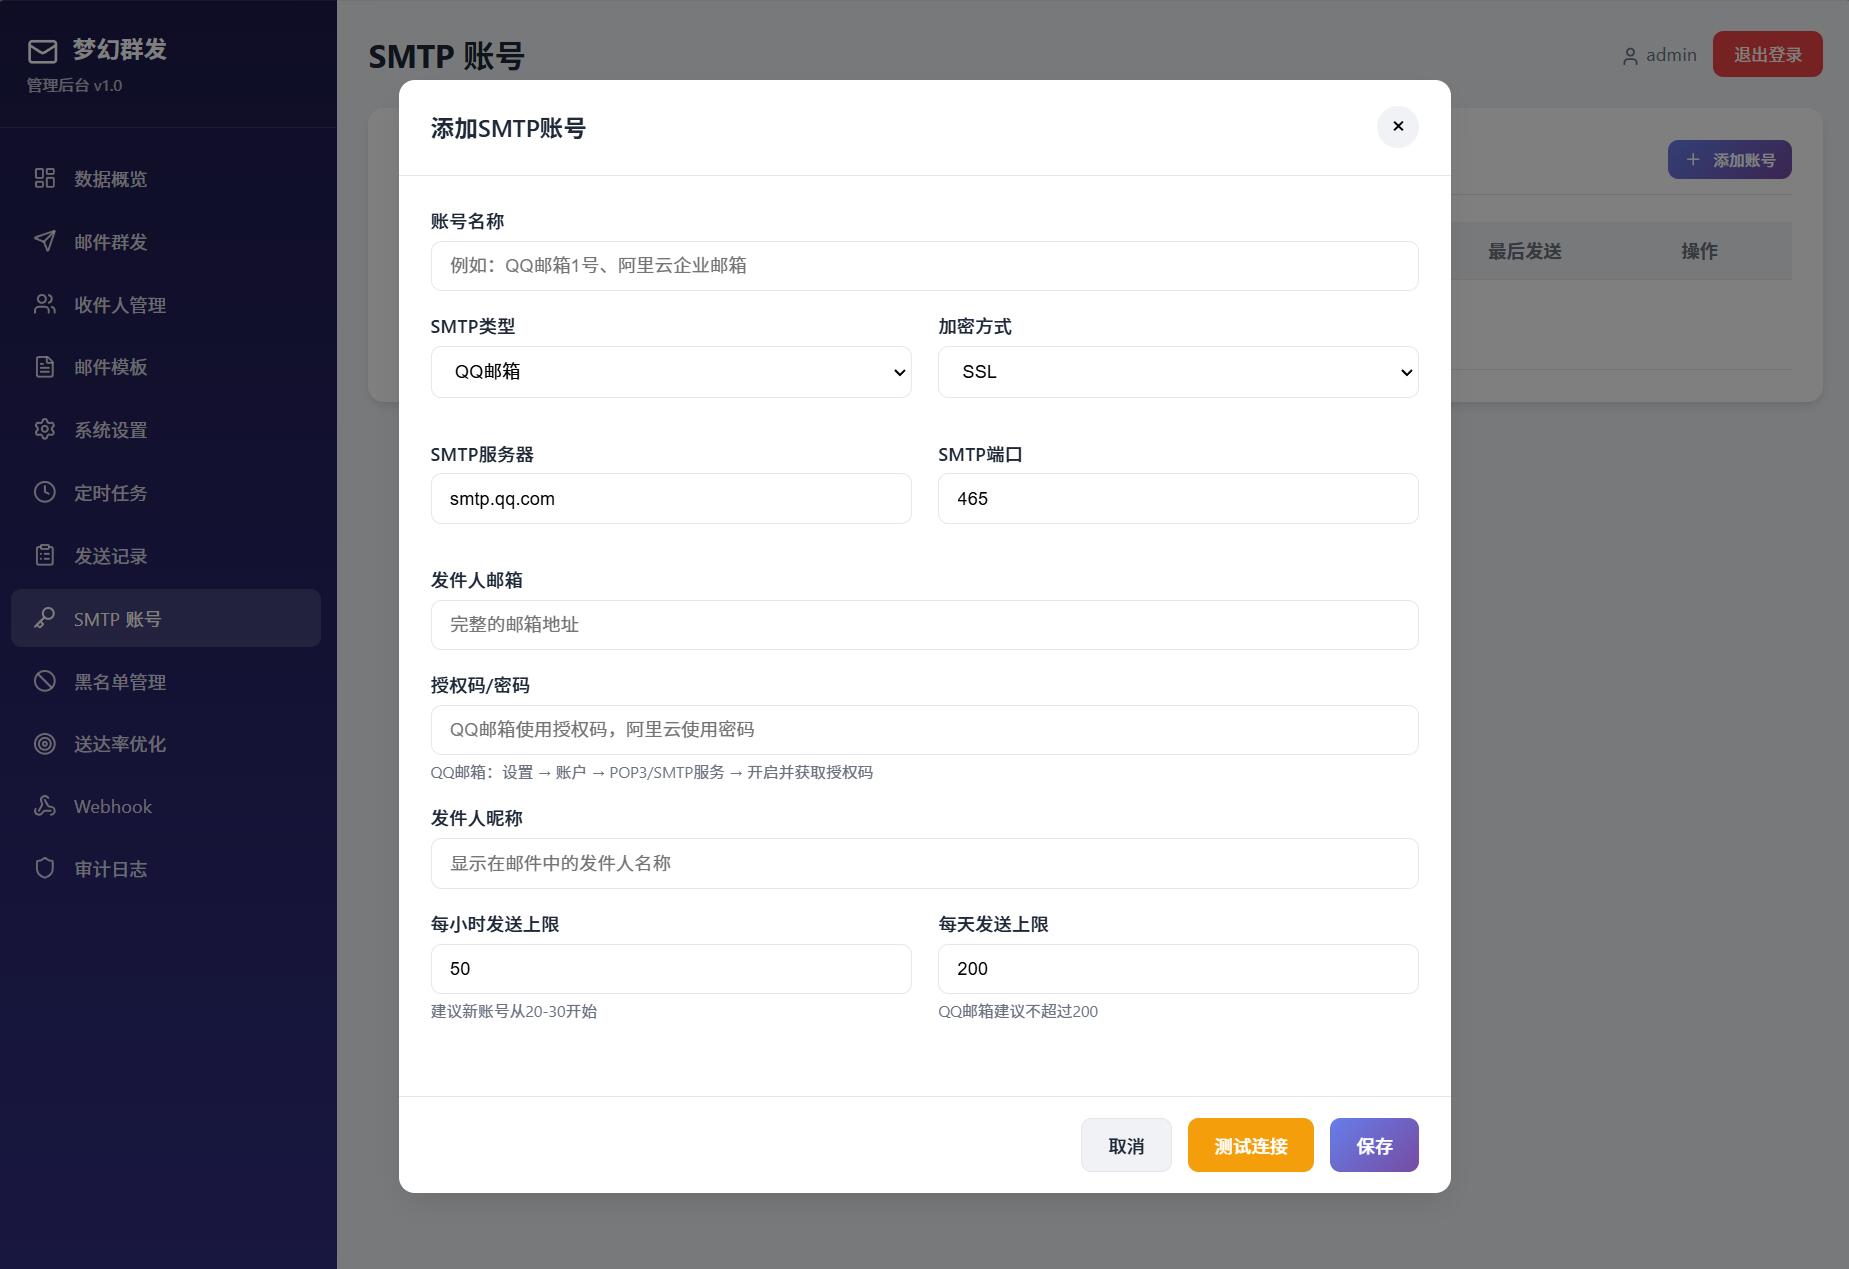Viewport: 1849px width, 1269px height.
Task: Click the 定时任务 clock icon
Action: pos(45,492)
